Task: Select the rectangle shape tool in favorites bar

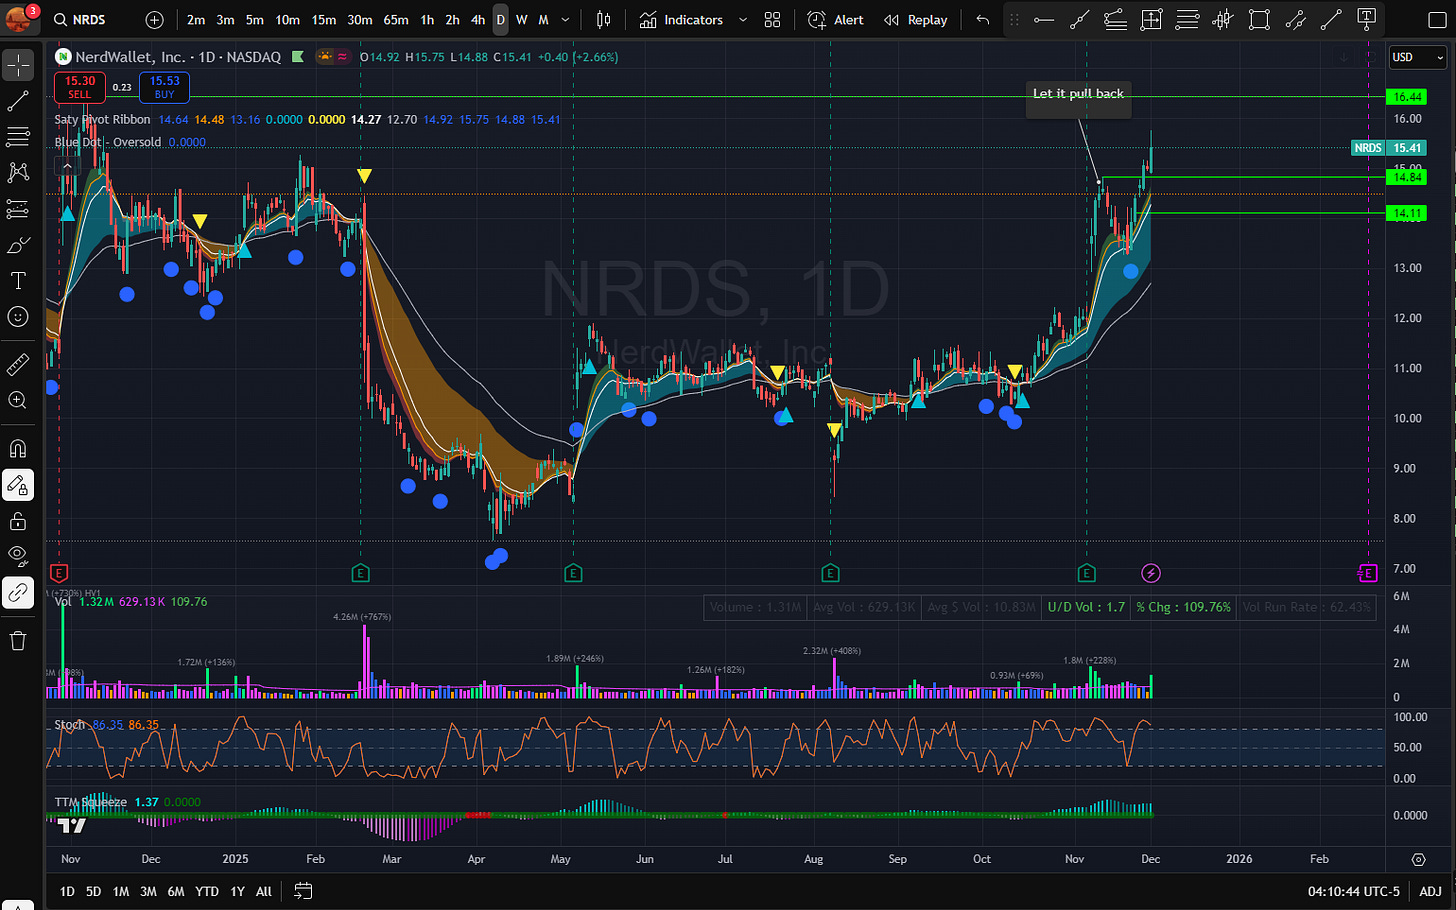Action: click(x=1259, y=20)
